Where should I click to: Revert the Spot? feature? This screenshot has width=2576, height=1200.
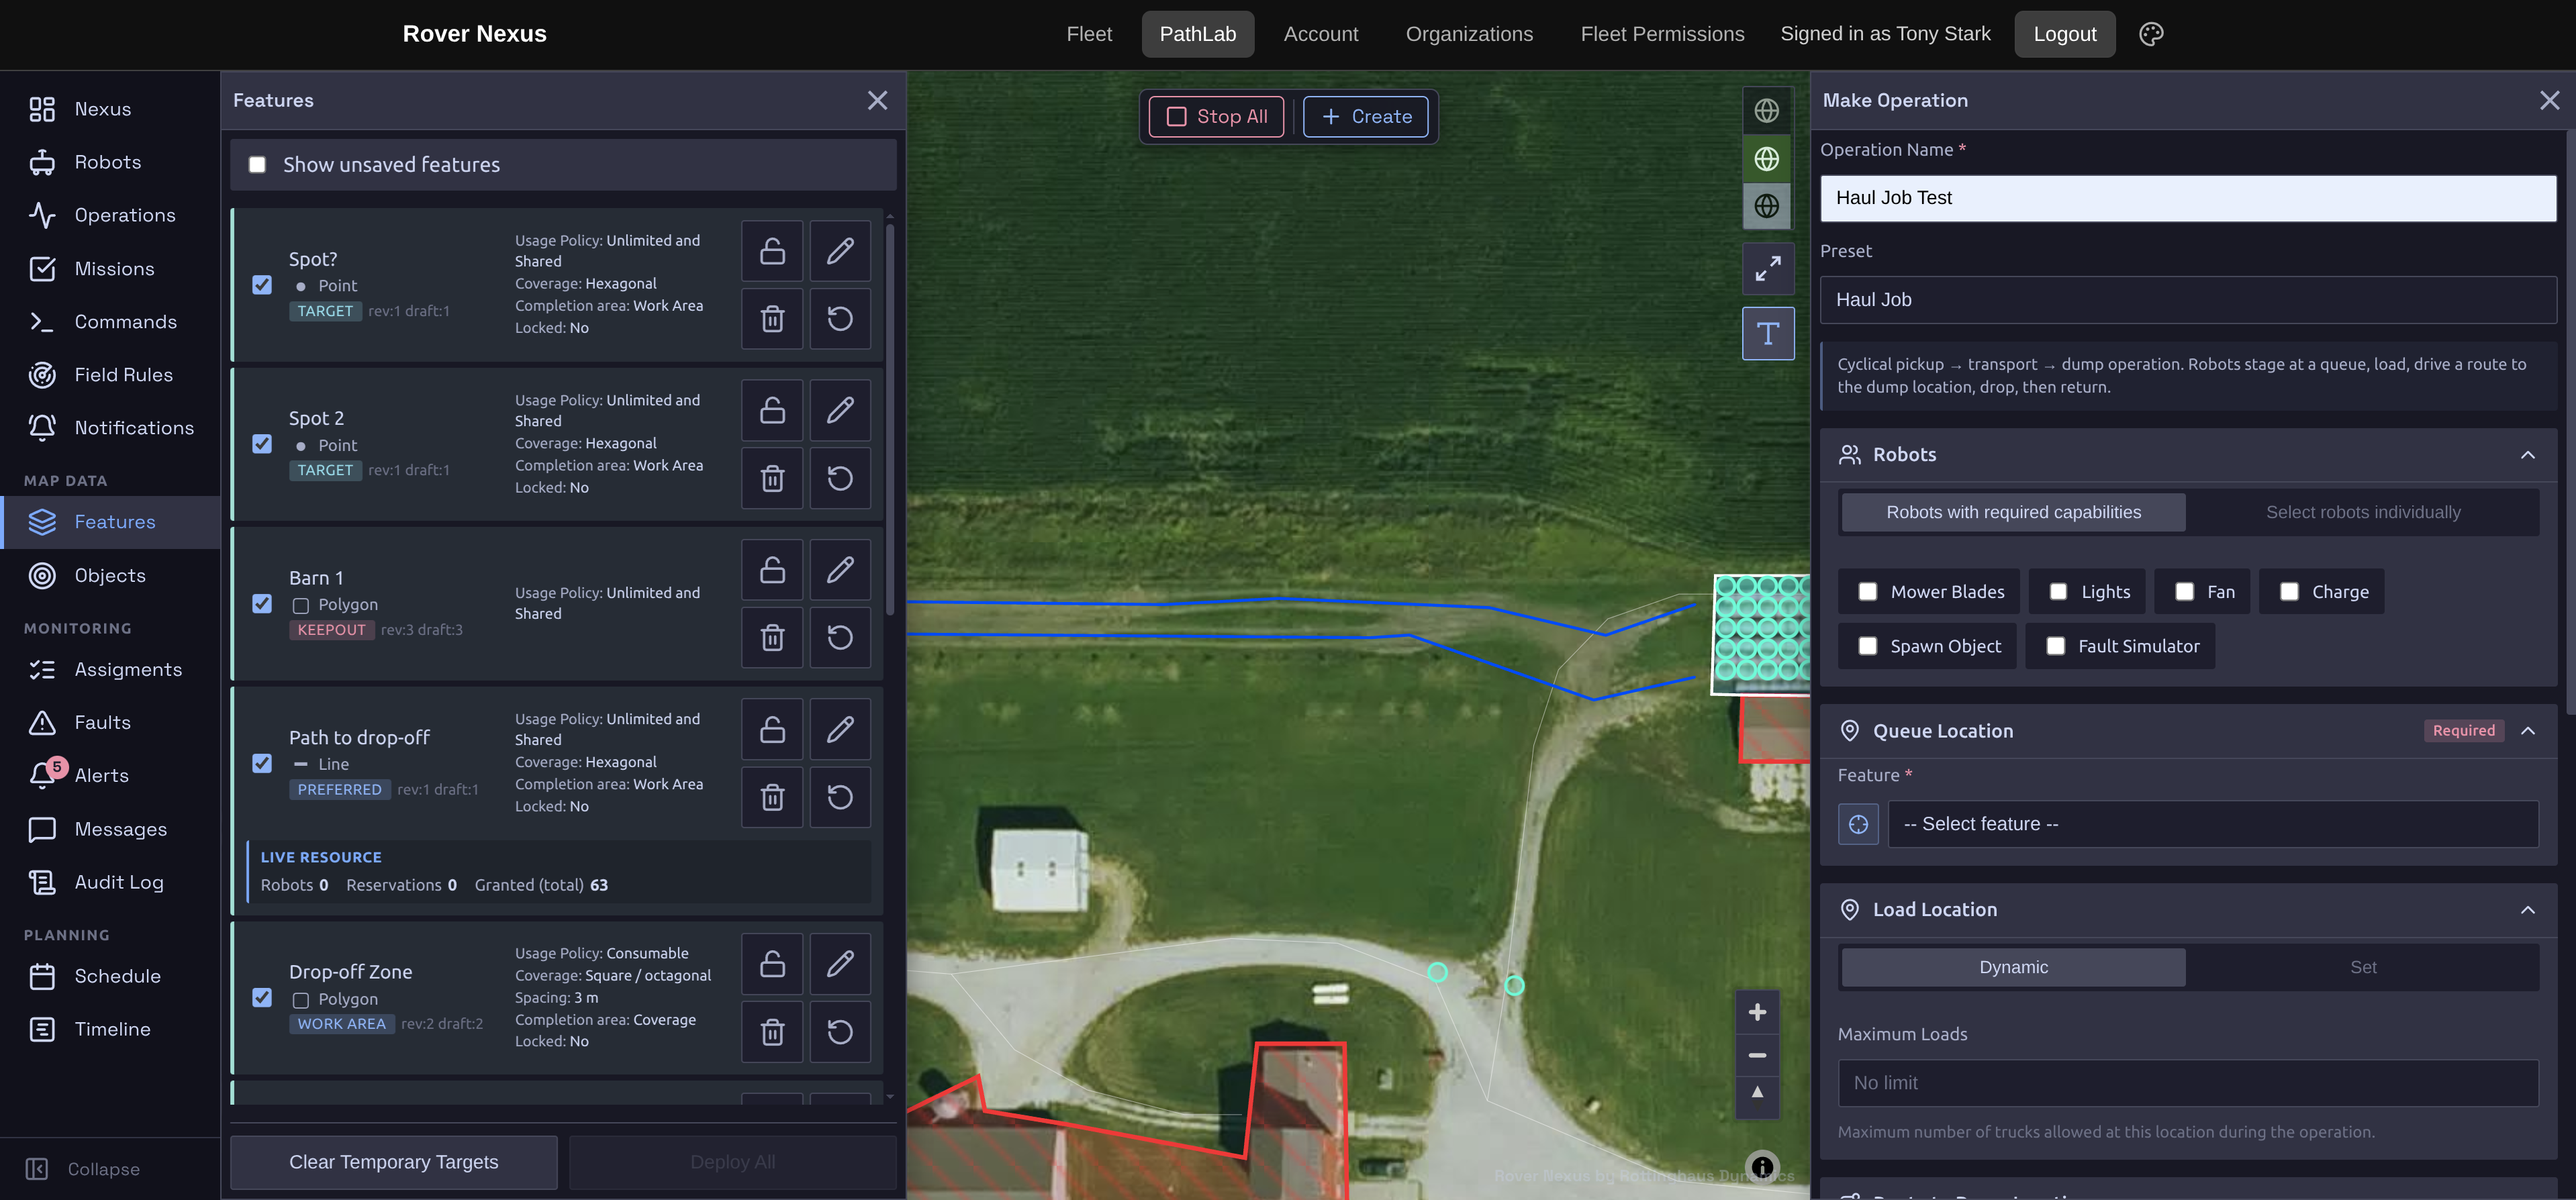pyautogui.click(x=840, y=319)
